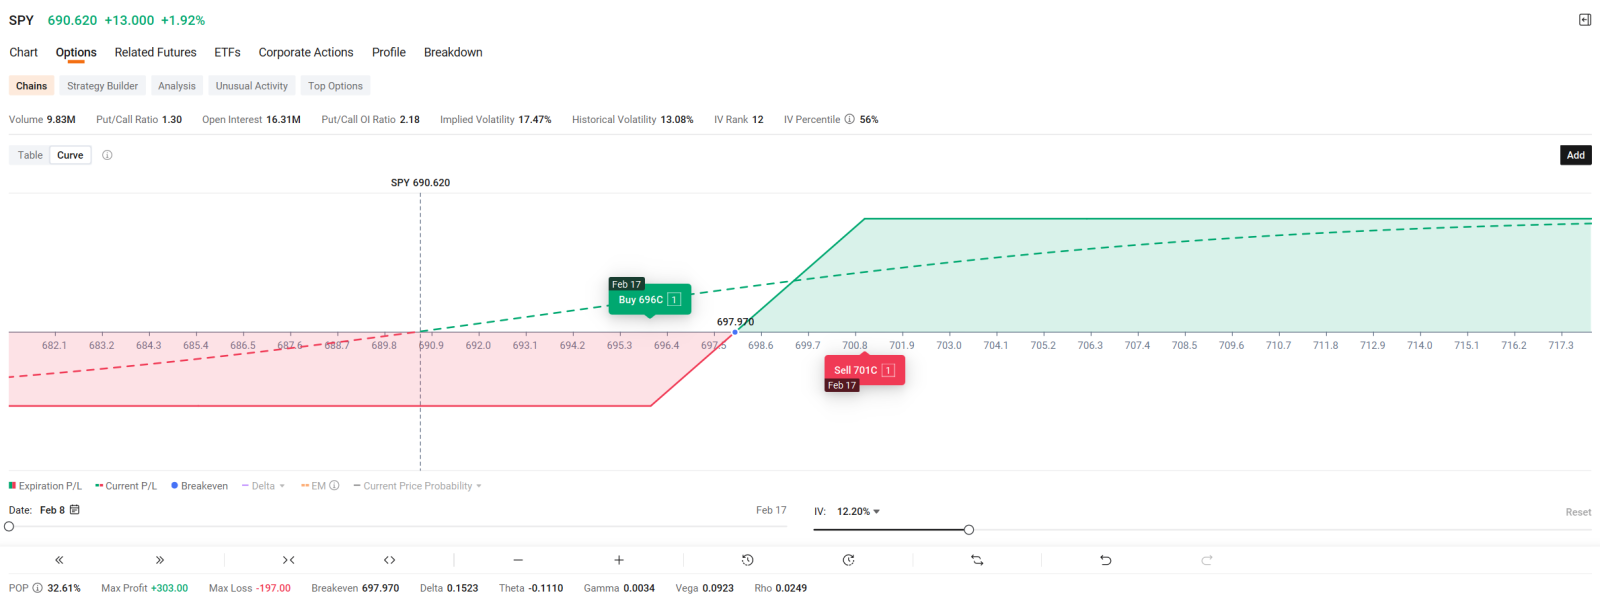The image size is (1600, 599).
Task: Open Unusual Activity sub-tab
Action: click(x=251, y=86)
